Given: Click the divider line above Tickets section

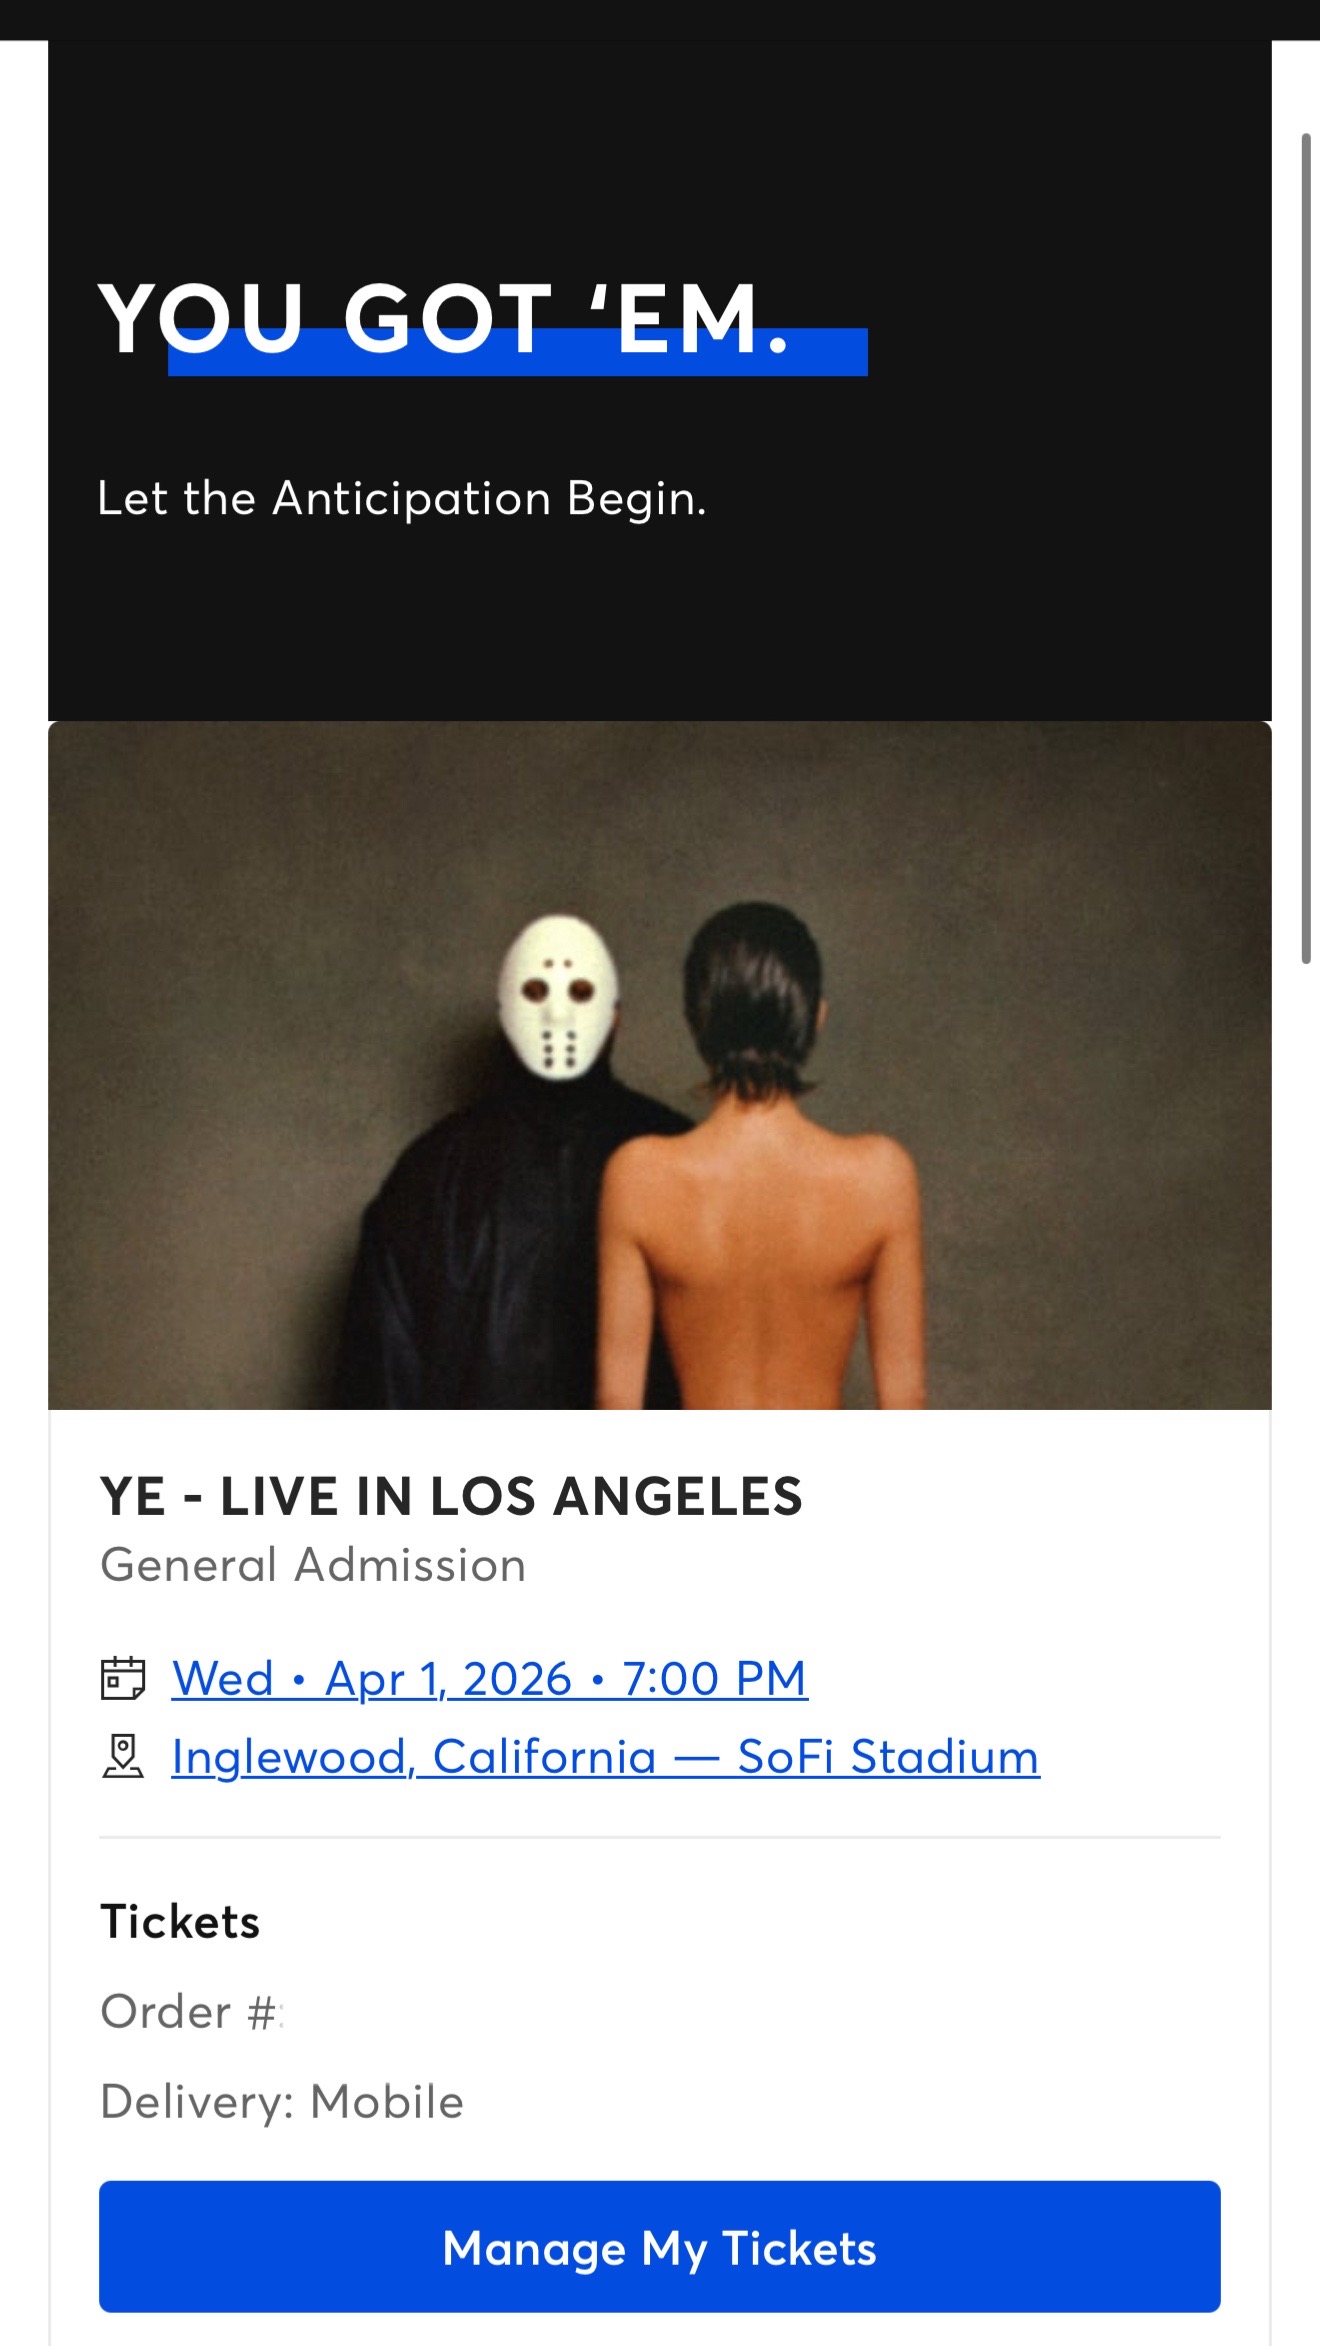Looking at the screenshot, I should tap(660, 1837).
